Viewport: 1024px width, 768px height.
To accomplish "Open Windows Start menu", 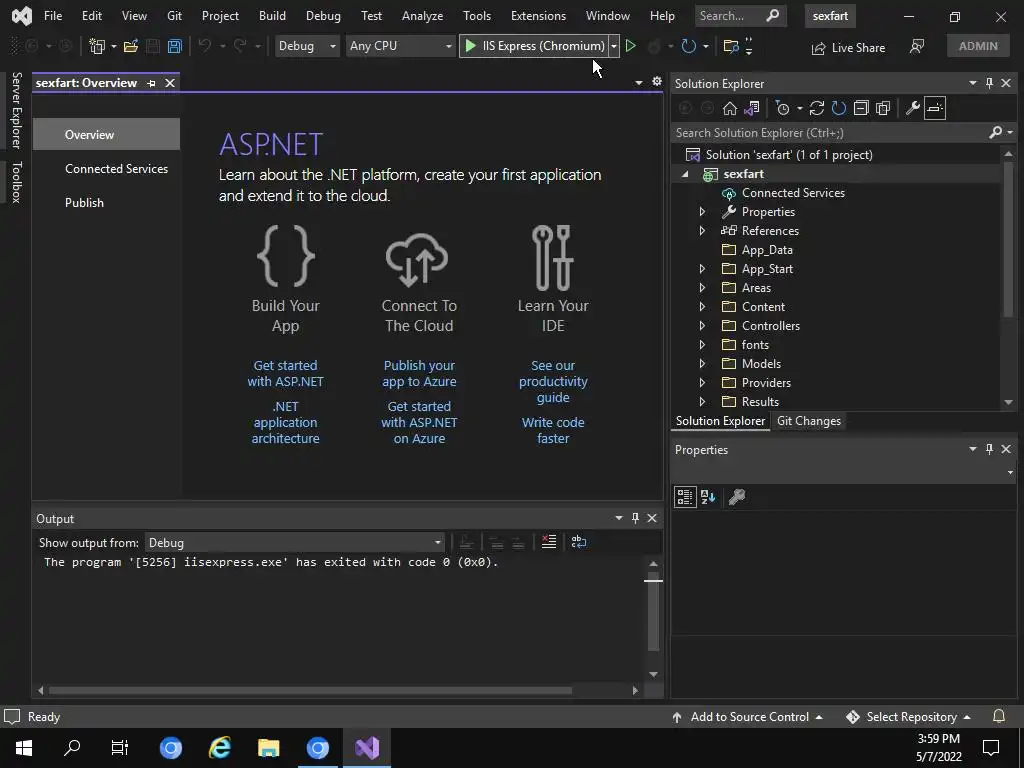I will click(24, 747).
